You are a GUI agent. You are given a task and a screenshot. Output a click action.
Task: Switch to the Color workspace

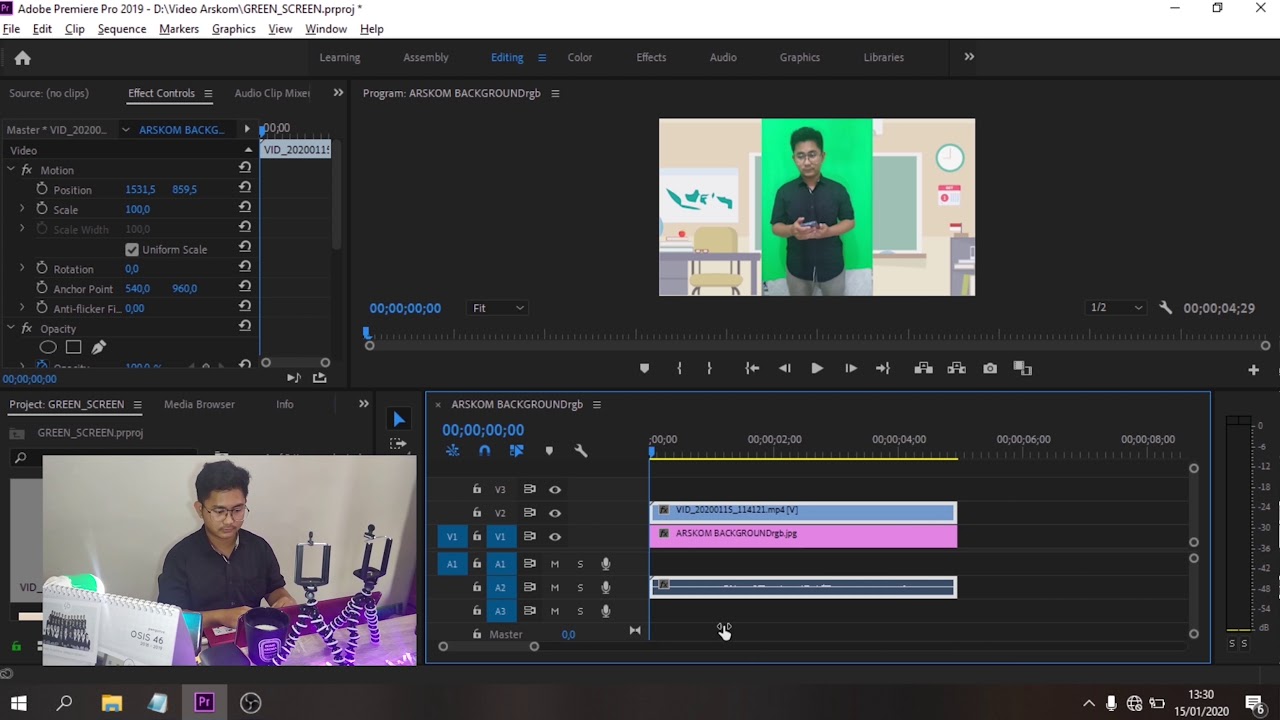580,57
